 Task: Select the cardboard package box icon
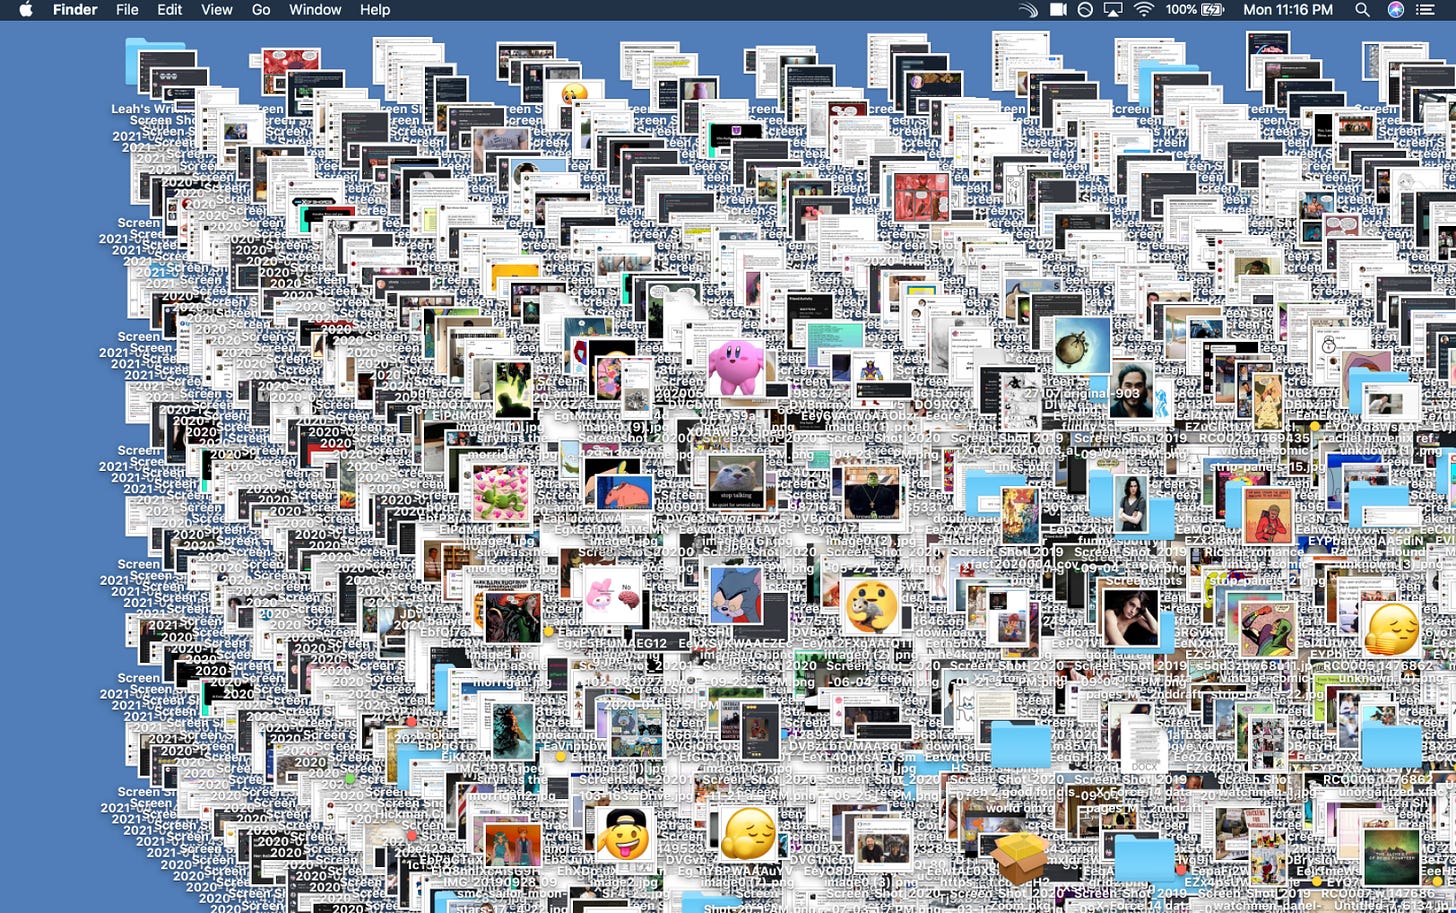click(1021, 858)
